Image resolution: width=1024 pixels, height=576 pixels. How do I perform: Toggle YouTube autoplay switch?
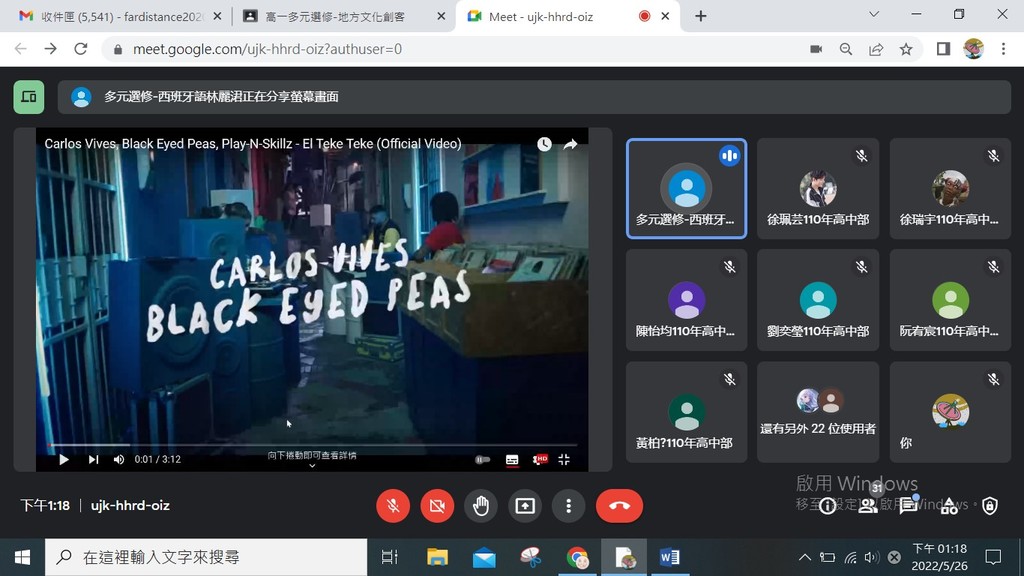[x=483, y=459]
